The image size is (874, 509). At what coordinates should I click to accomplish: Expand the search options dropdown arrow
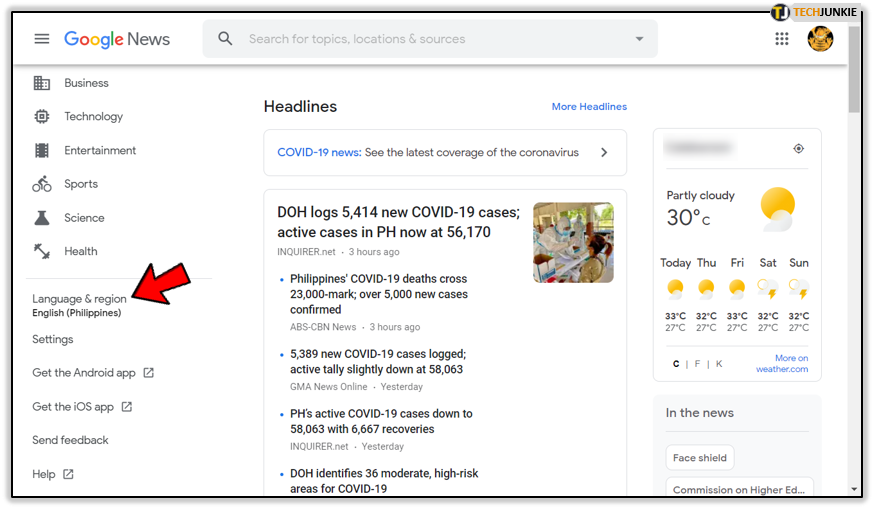[639, 39]
